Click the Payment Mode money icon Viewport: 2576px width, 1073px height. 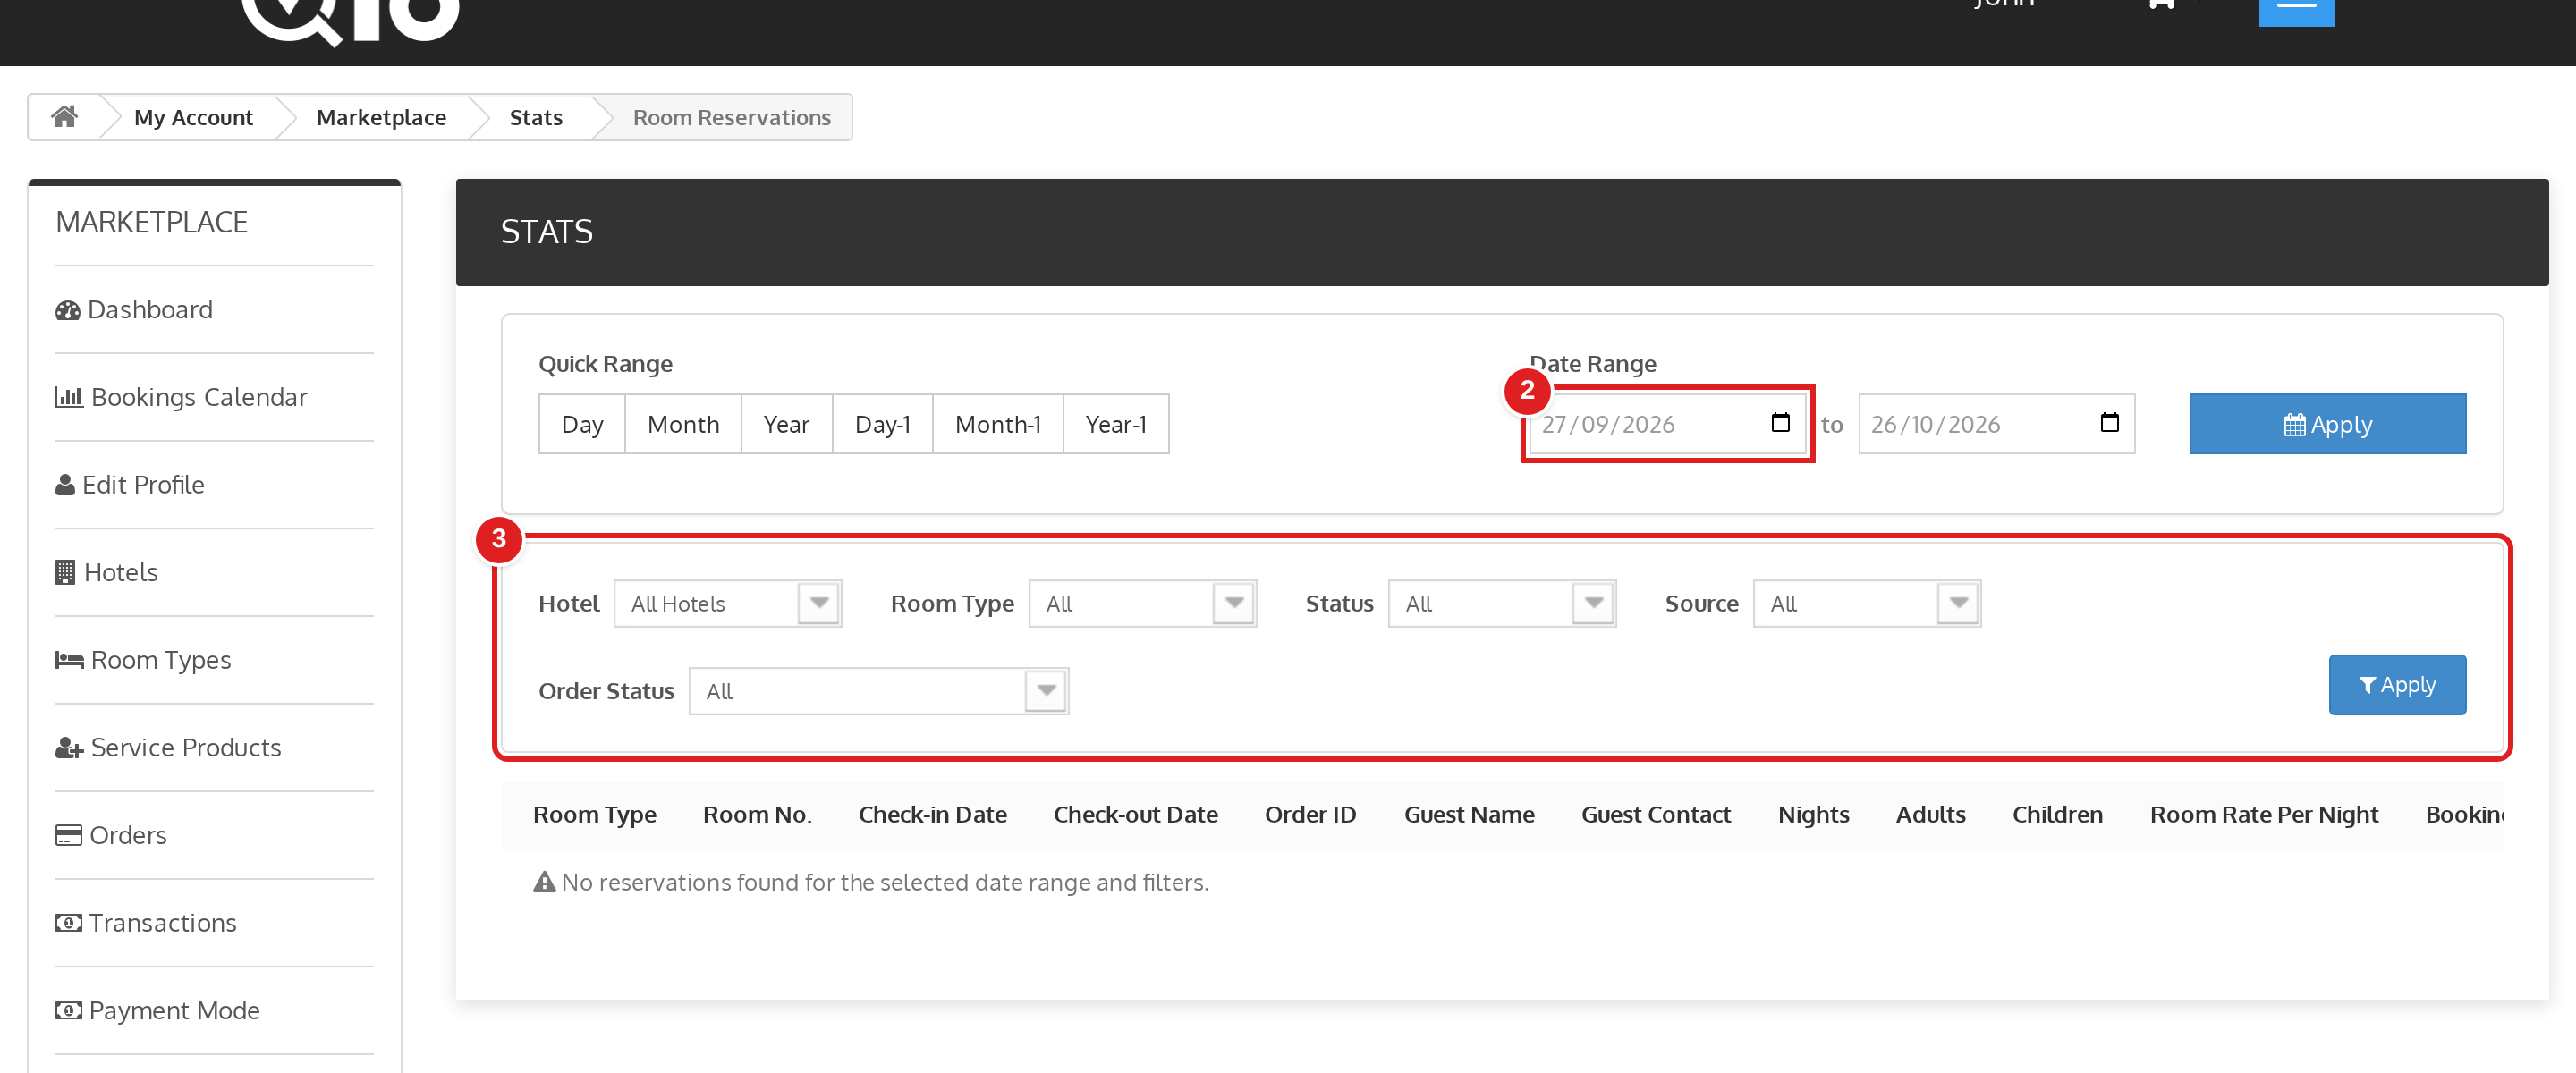(68, 1010)
